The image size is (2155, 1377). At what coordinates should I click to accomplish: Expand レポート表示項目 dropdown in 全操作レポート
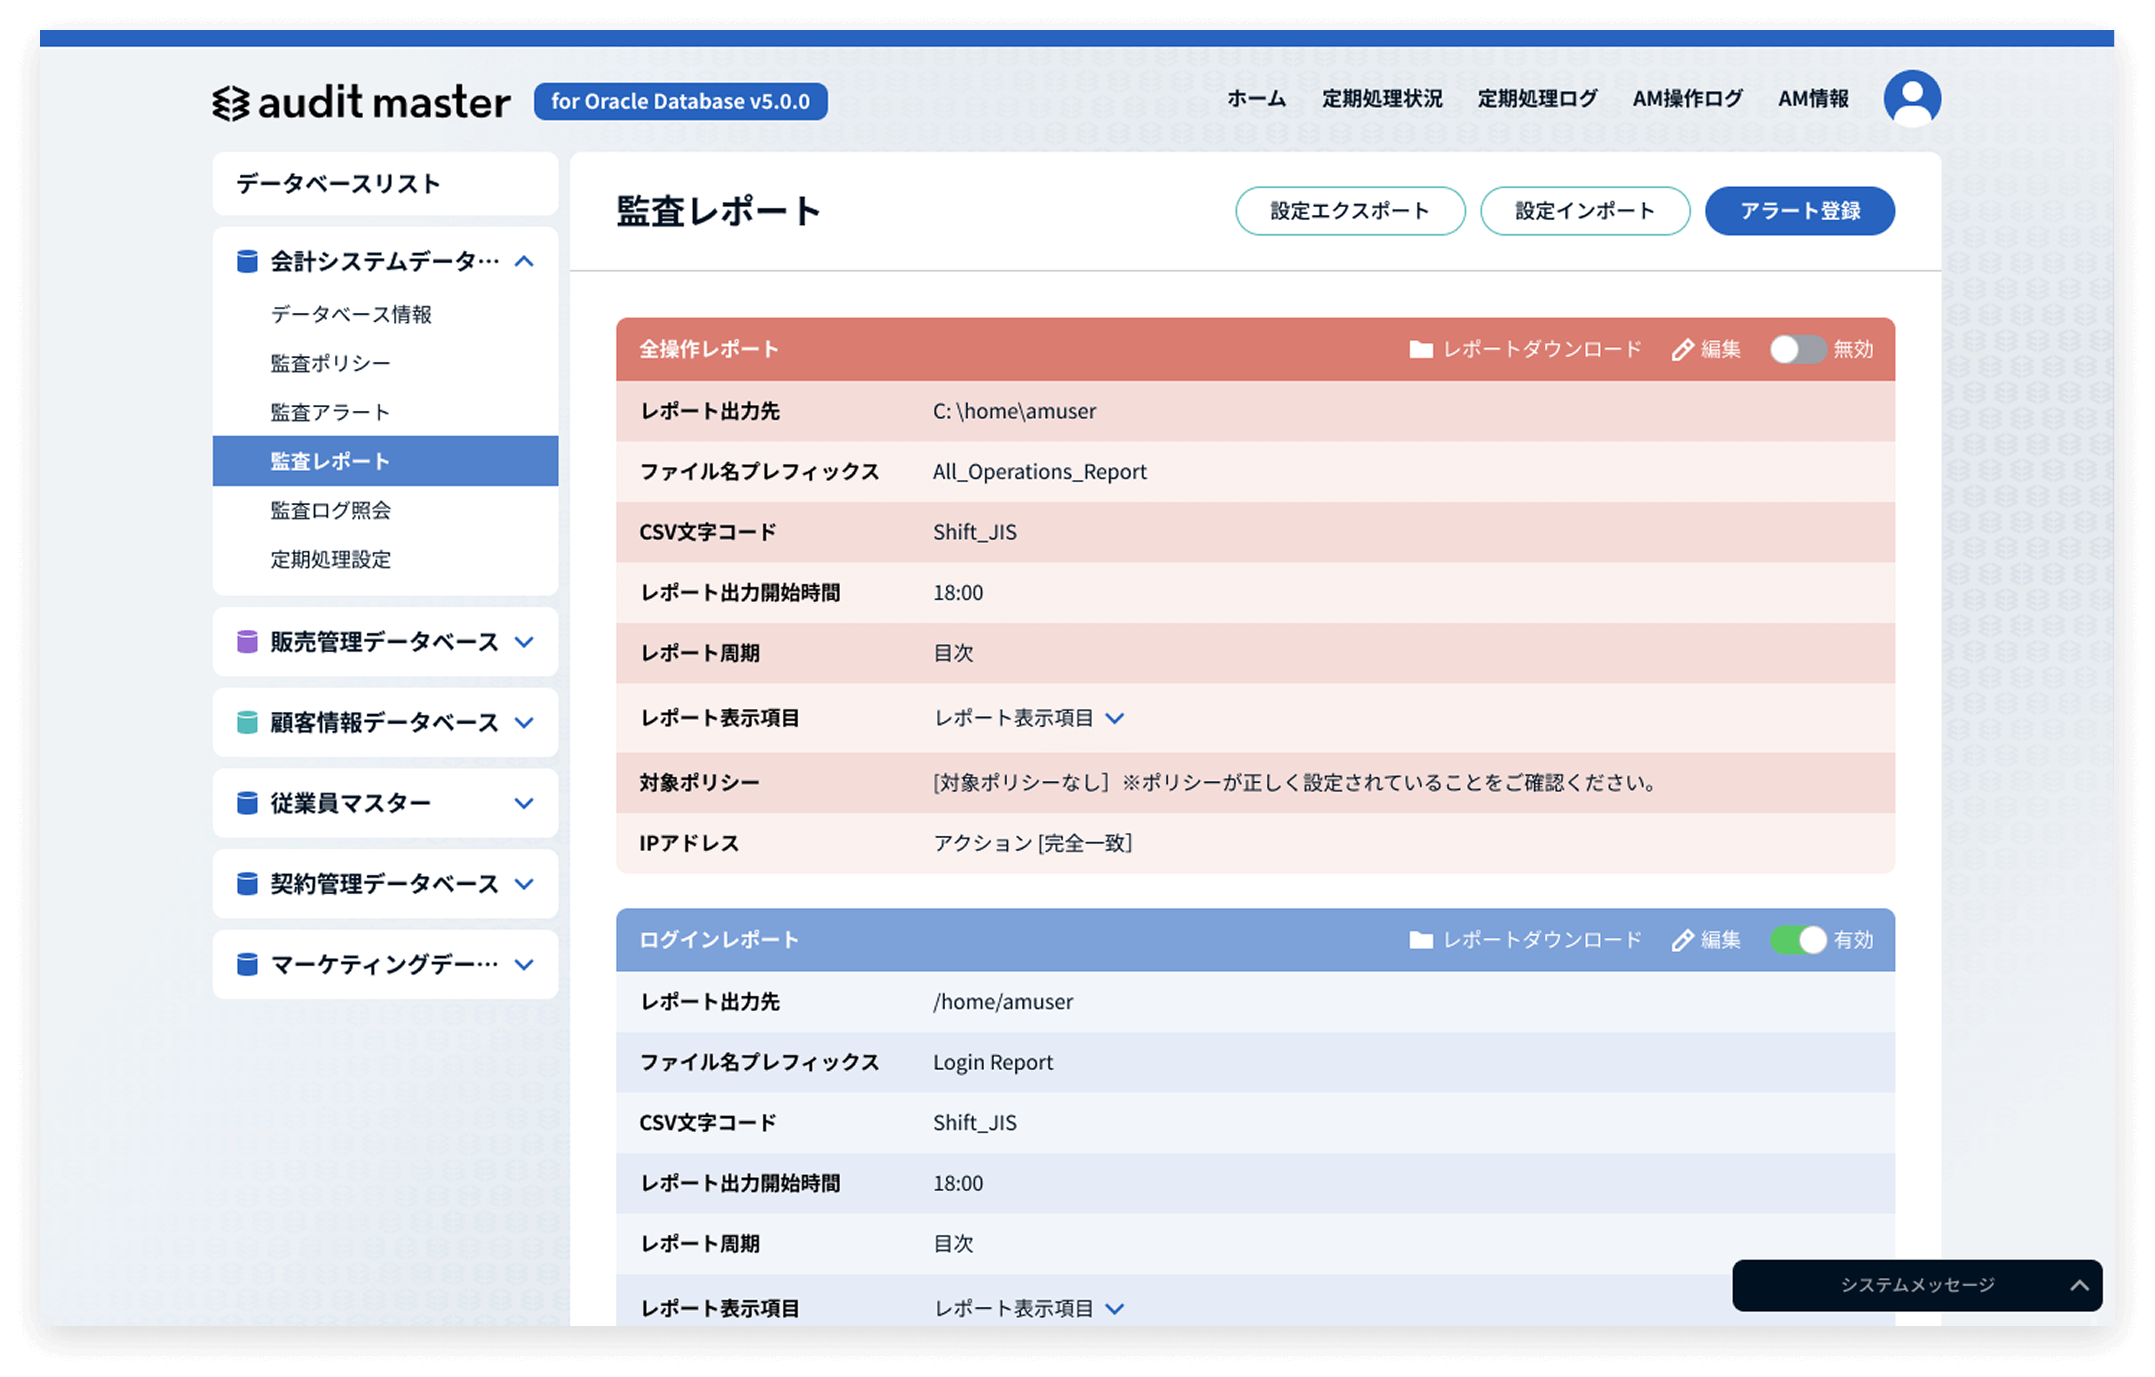click(x=1115, y=718)
